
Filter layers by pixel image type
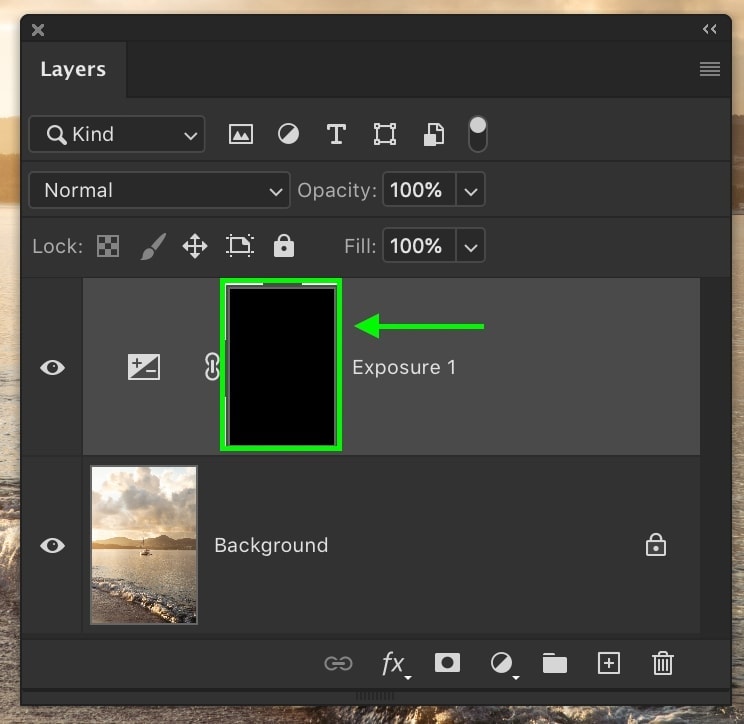coord(241,134)
